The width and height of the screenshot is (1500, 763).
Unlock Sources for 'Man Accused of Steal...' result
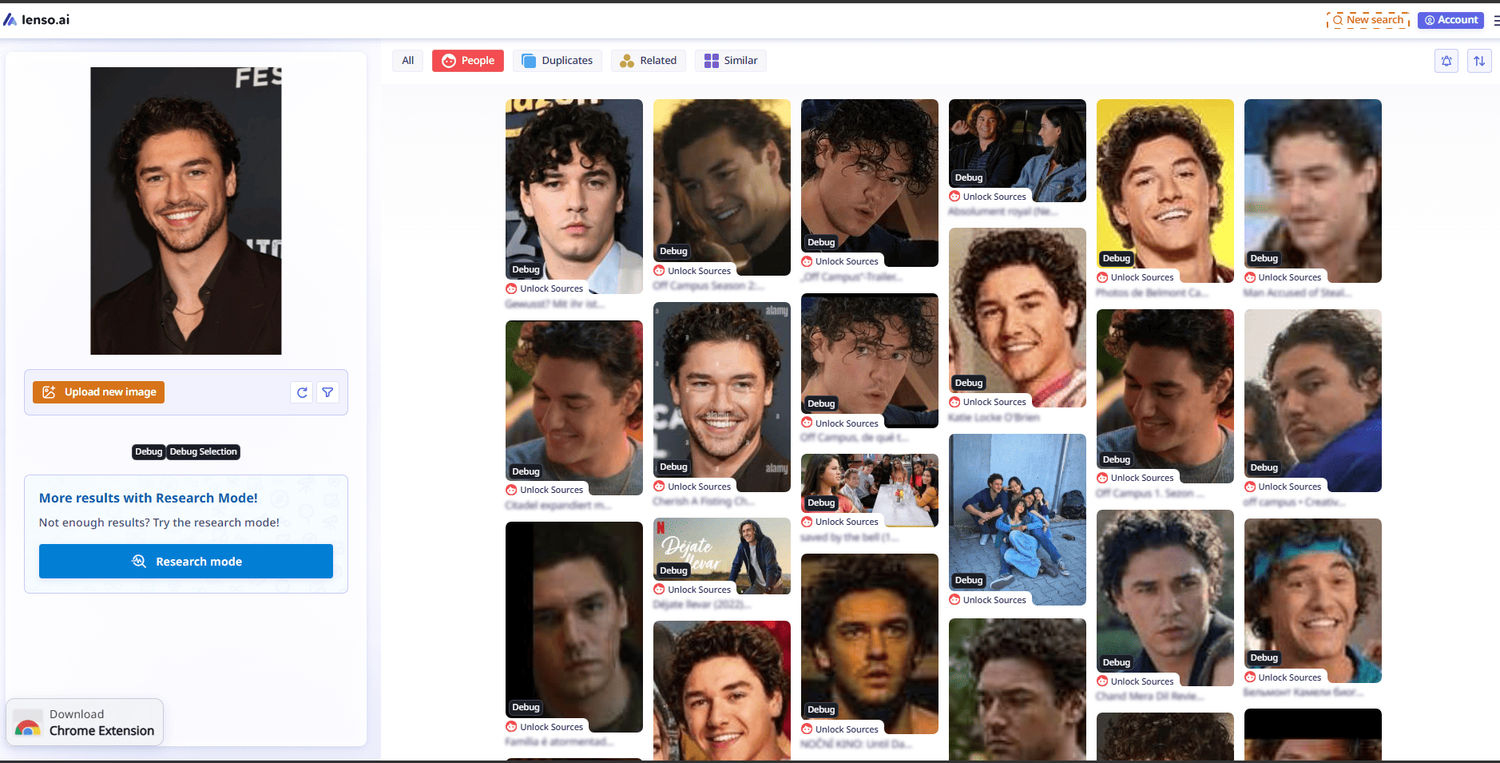click(1283, 278)
